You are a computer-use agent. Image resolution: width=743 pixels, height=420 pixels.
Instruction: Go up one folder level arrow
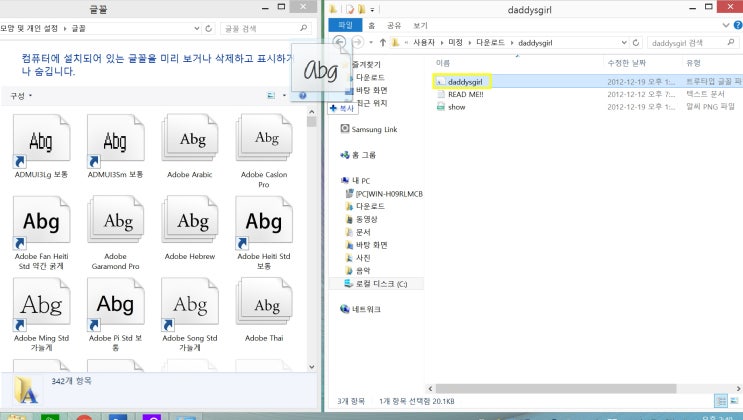[x=383, y=43]
